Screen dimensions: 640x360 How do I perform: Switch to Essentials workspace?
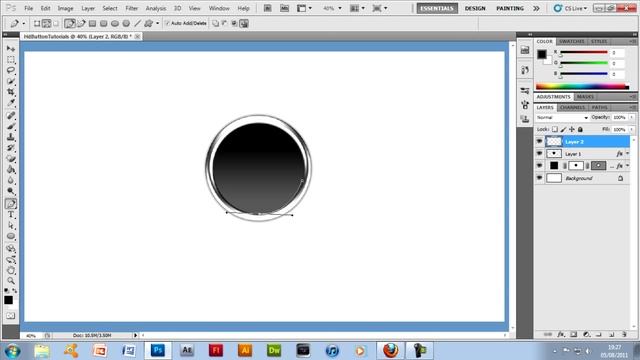click(437, 8)
